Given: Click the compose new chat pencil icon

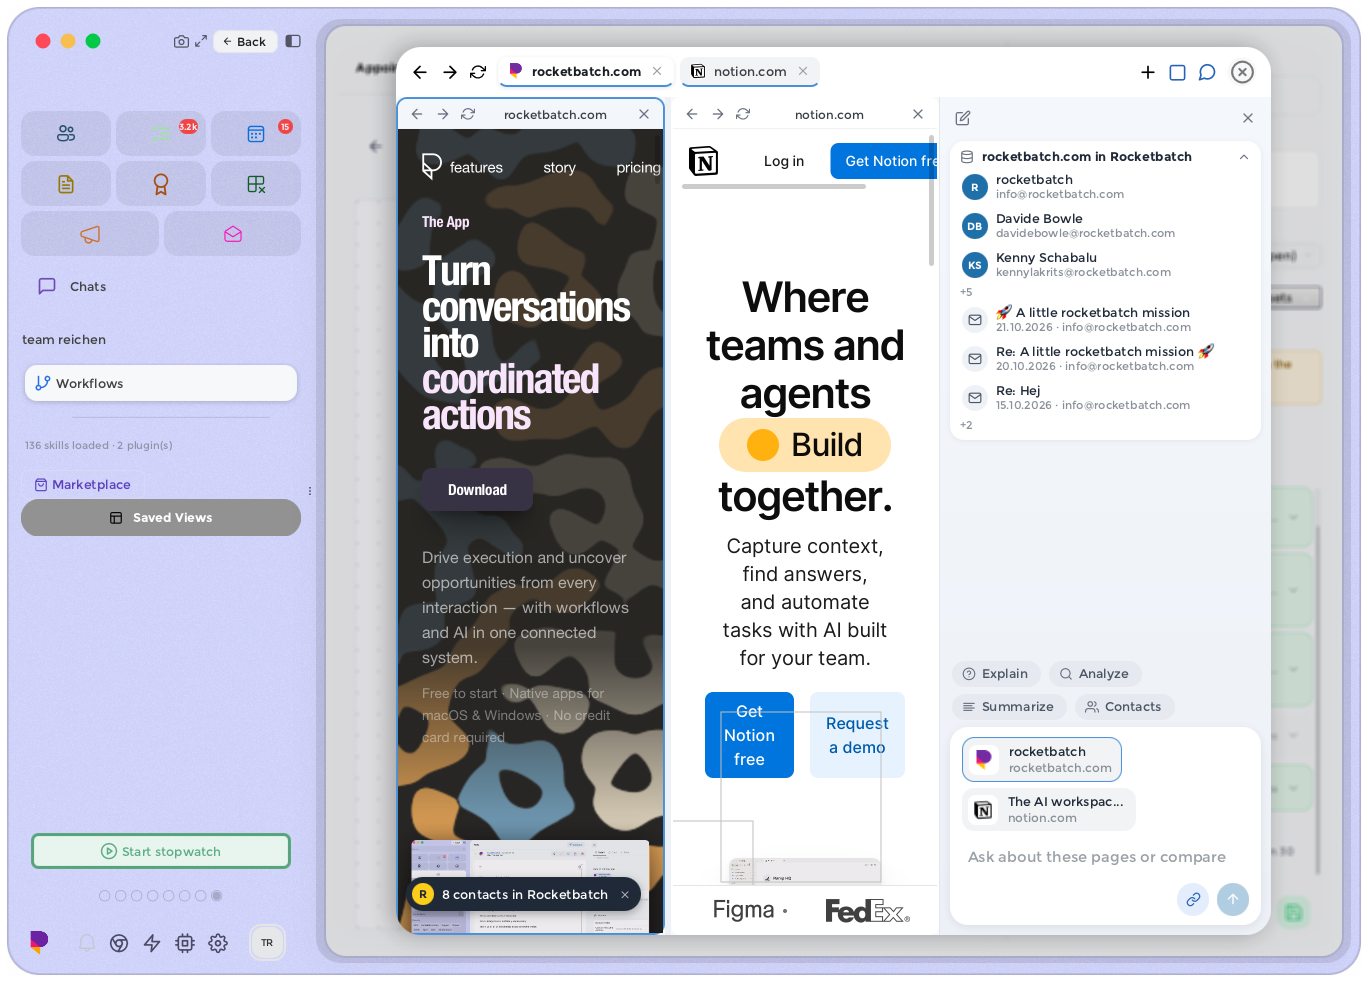Looking at the screenshot, I should pyautogui.click(x=963, y=118).
